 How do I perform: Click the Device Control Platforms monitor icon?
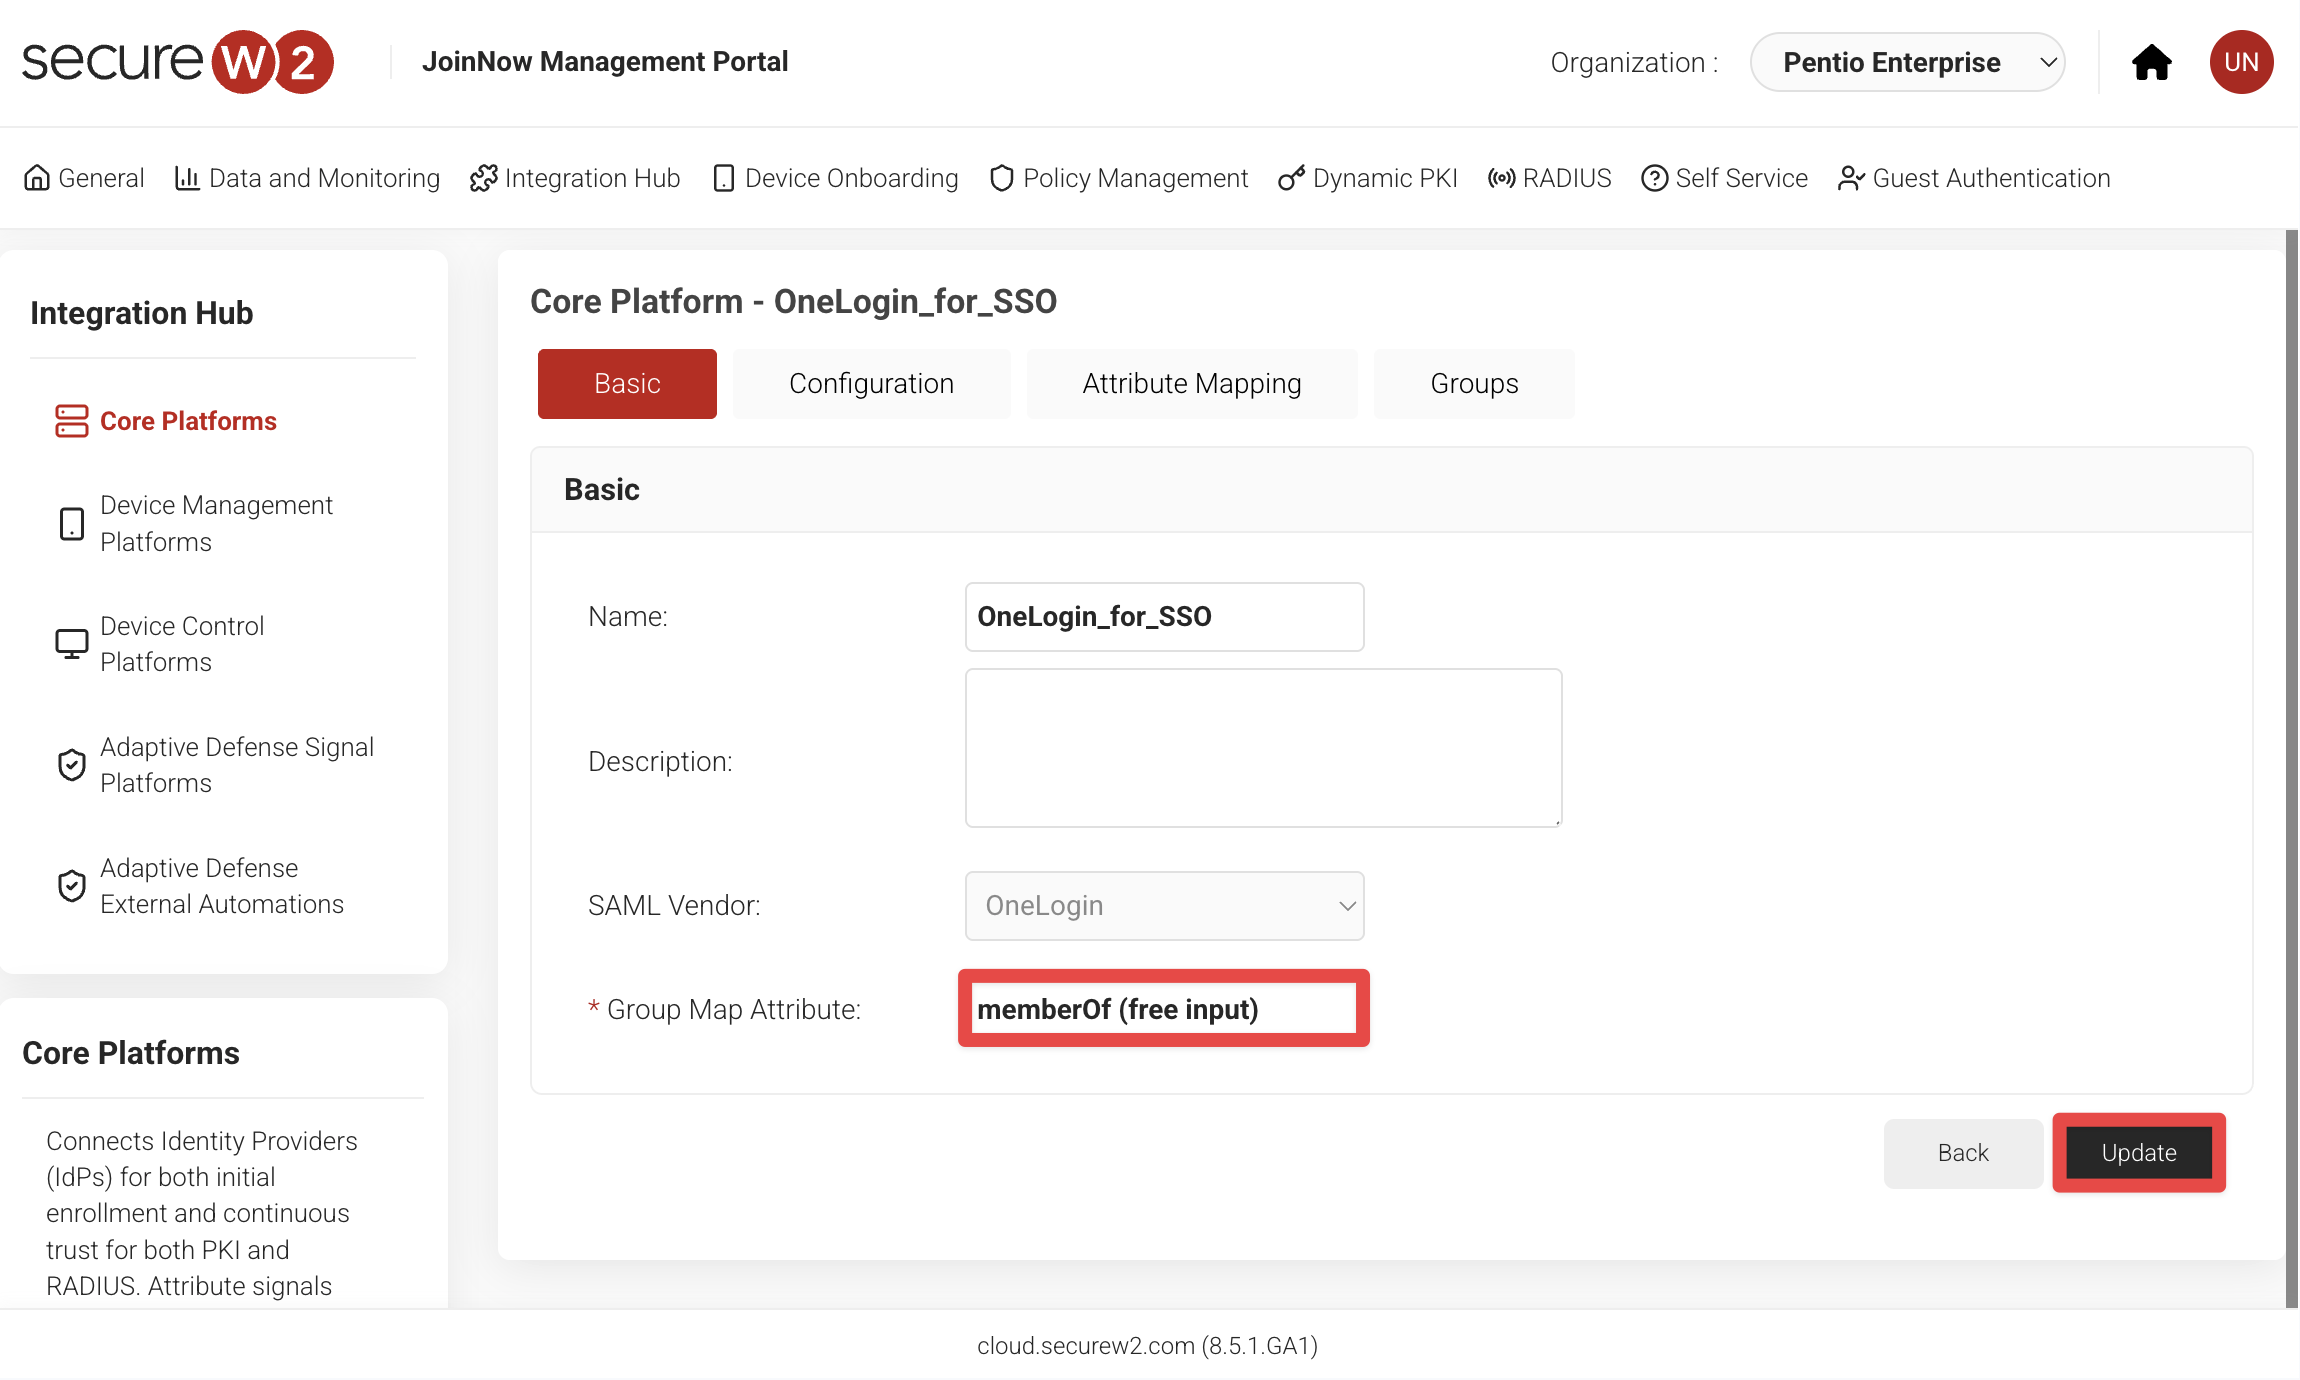coord(71,644)
